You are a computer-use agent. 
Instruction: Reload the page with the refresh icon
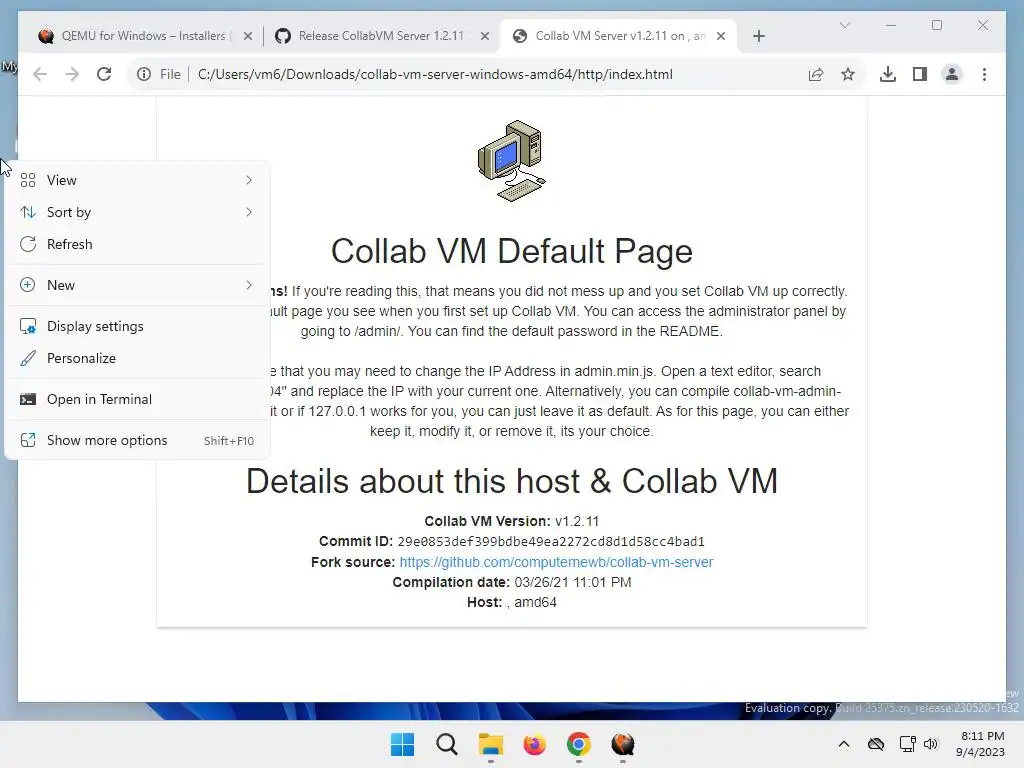click(104, 74)
